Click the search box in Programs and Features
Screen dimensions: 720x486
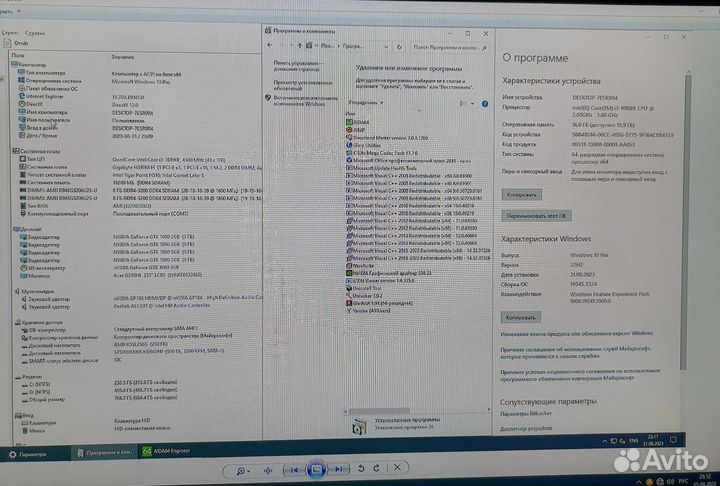[x=449, y=47]
